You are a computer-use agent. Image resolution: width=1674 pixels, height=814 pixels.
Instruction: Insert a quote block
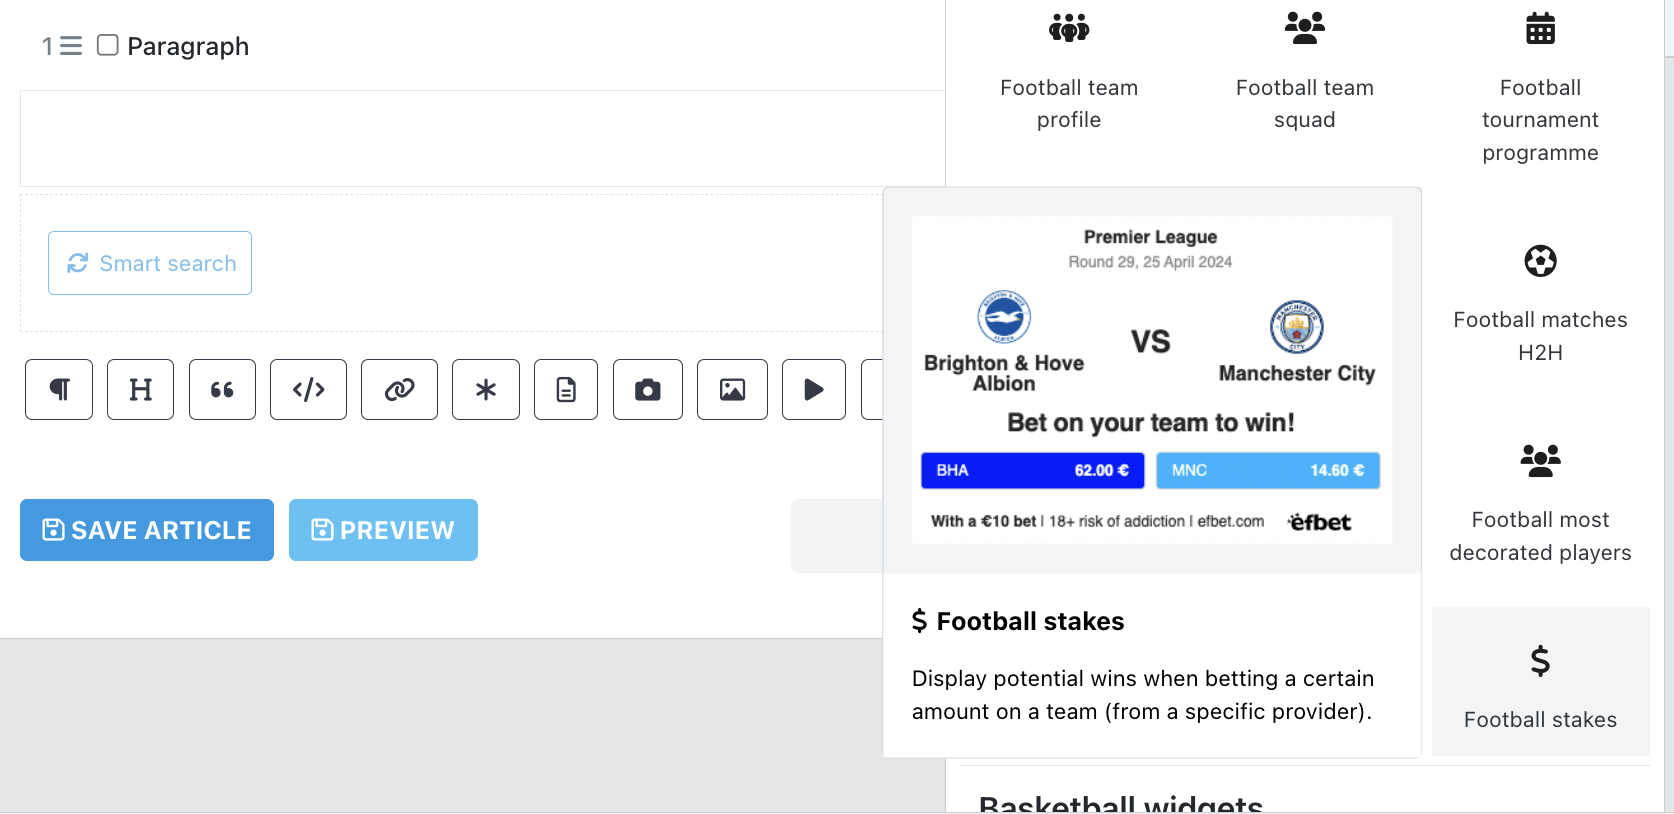click(222, 389)
